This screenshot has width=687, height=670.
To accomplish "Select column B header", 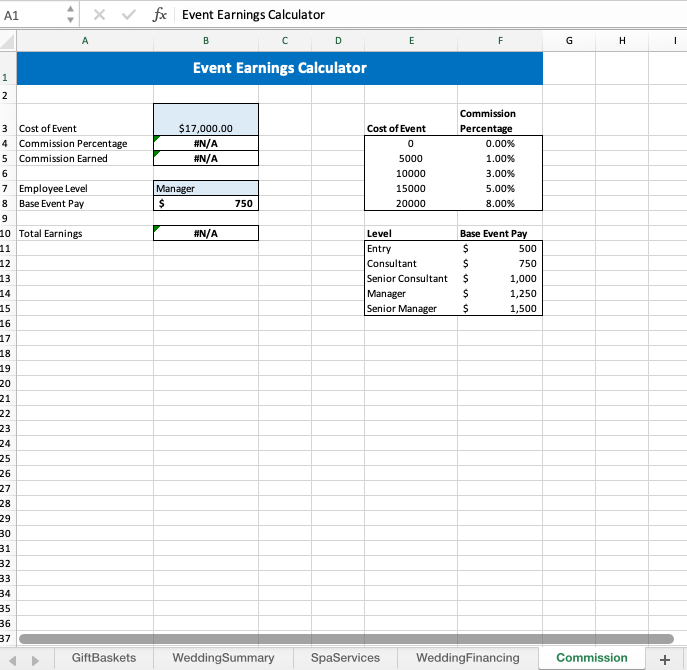I will point(206,41).
